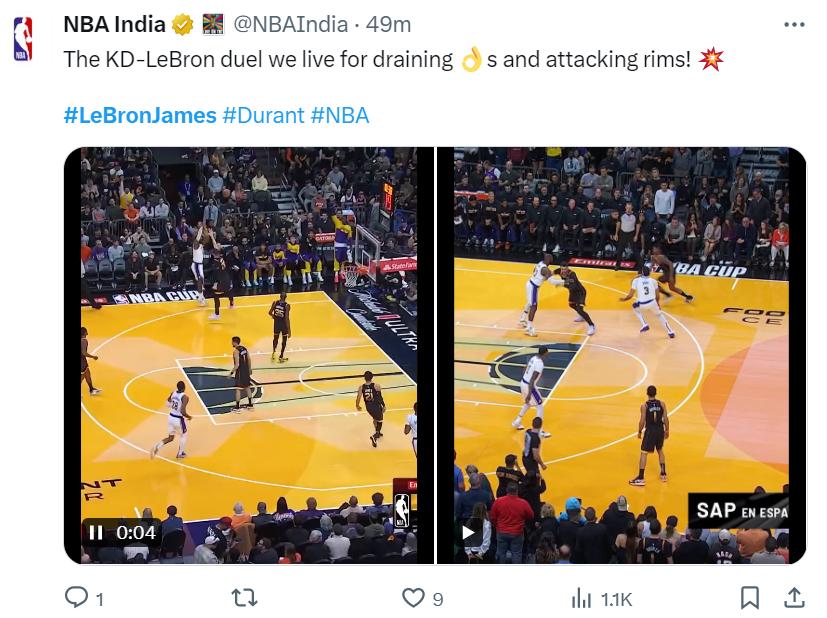This screenshot has height=618, width=827.
Task: Pause the left video at 0:04
Action: [x=95, y=533]
